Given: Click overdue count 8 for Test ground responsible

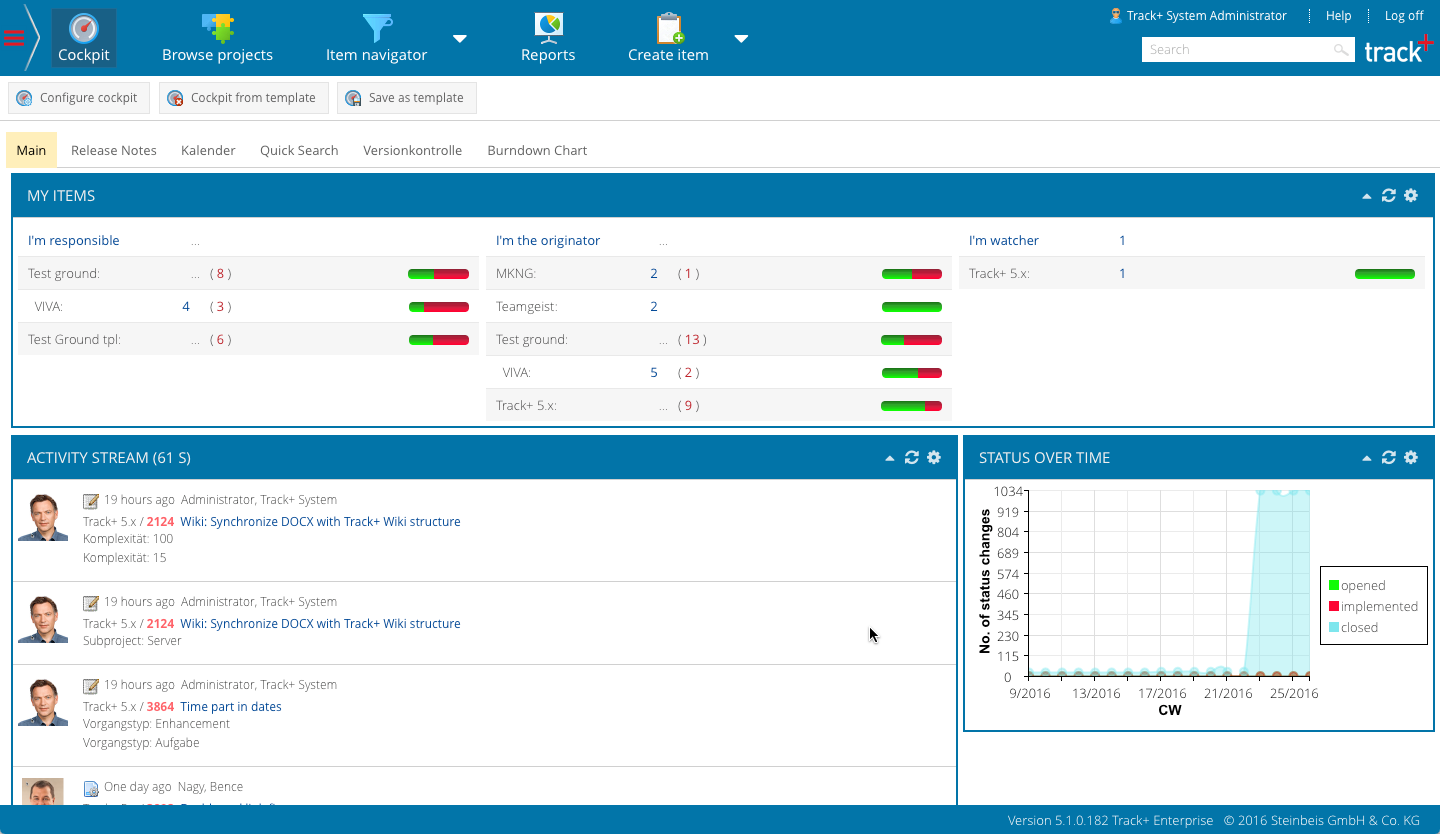Looking at the screenshot, I should coord(220,274).
